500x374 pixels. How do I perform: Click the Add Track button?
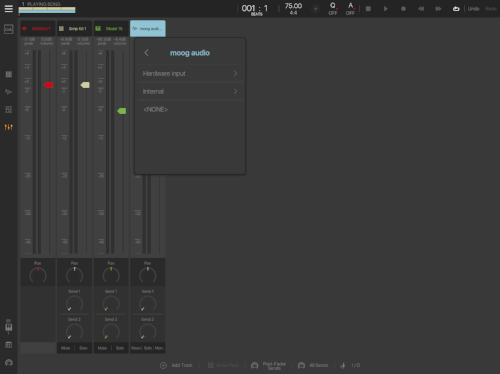click(x=177, y=365)
